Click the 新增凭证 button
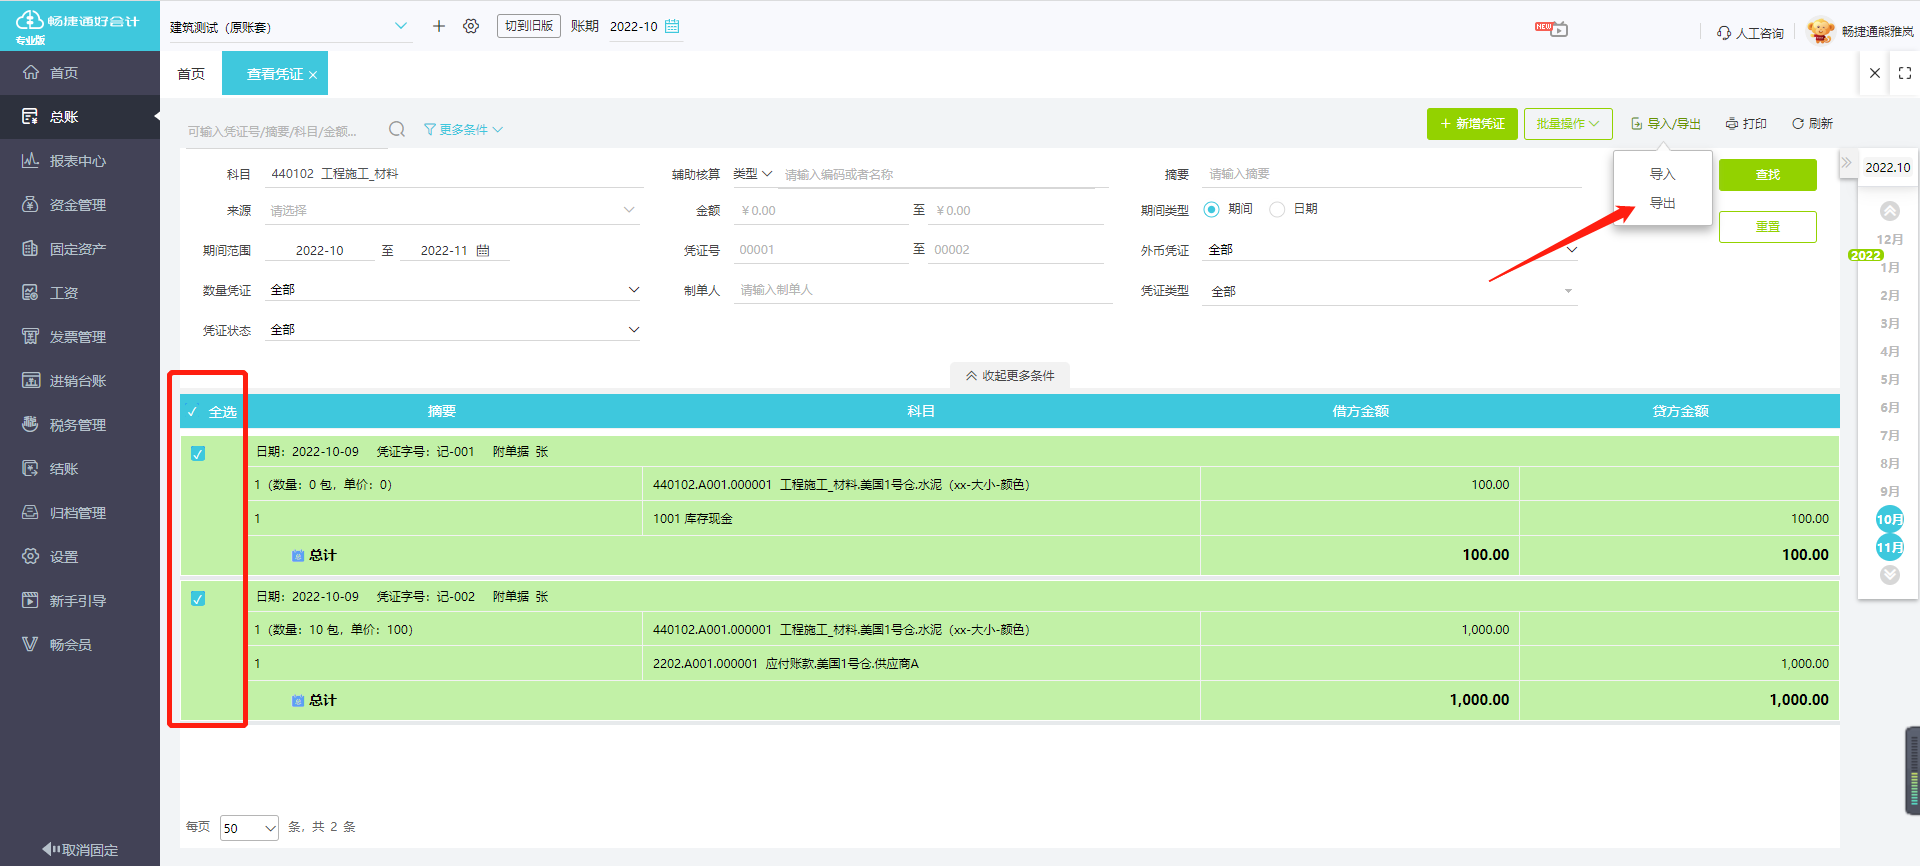This screenshot has width=1920, height=866. (1471, 124)
